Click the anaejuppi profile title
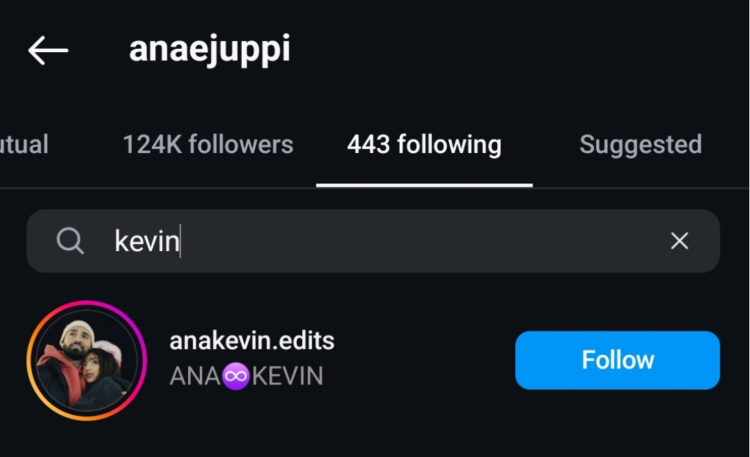750x457 pixels. pos(210,49)
